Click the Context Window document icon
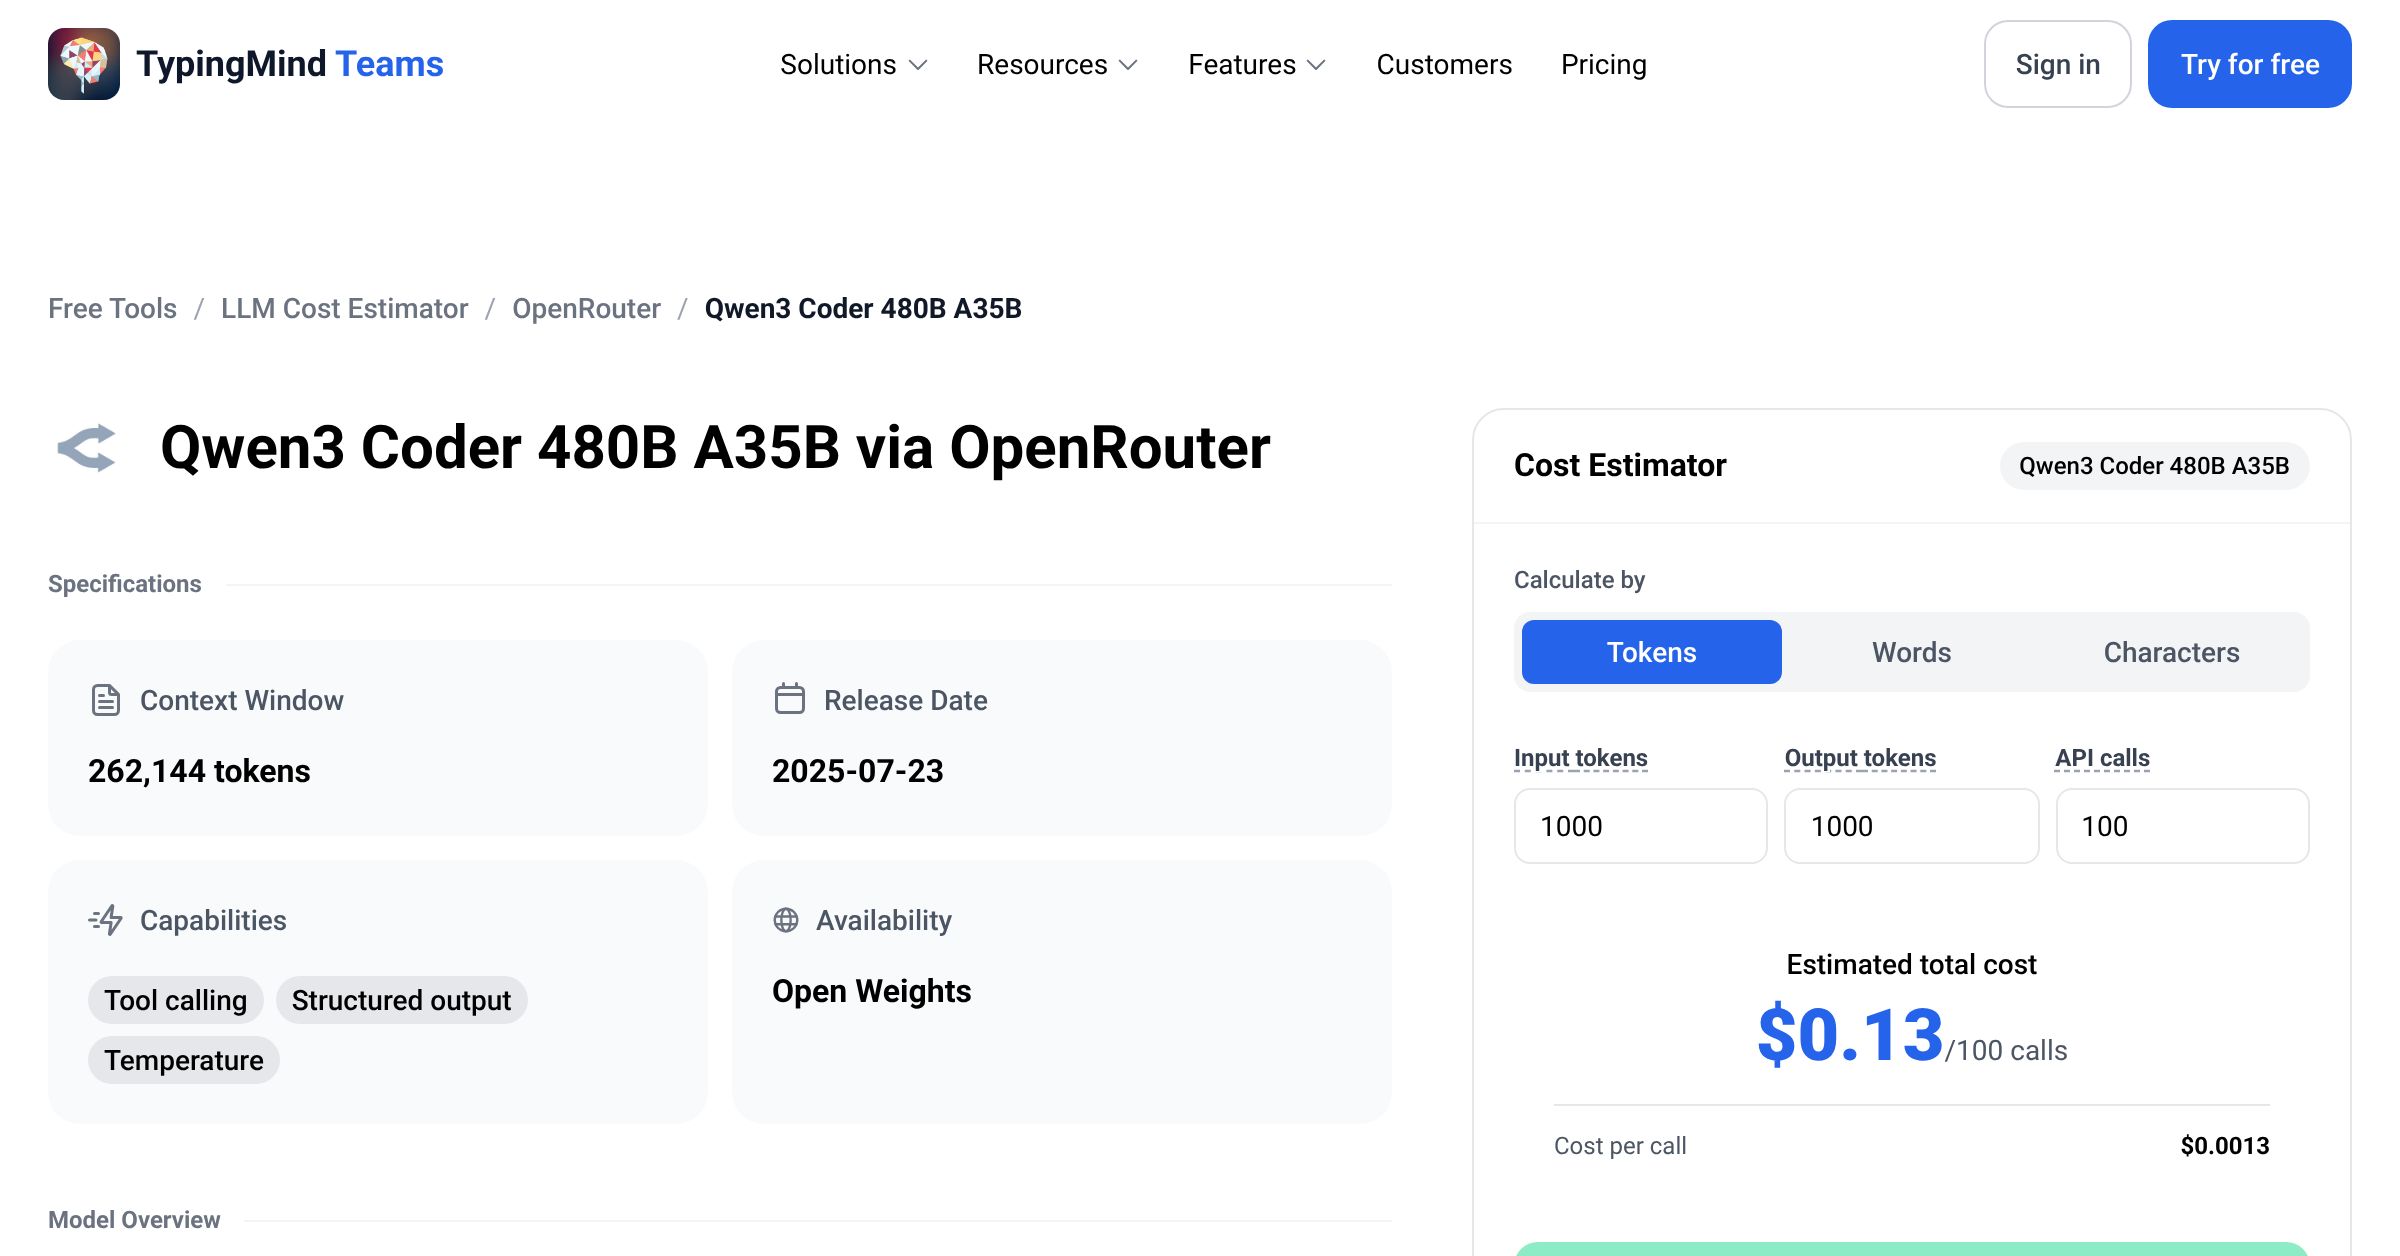 (106, 700)
